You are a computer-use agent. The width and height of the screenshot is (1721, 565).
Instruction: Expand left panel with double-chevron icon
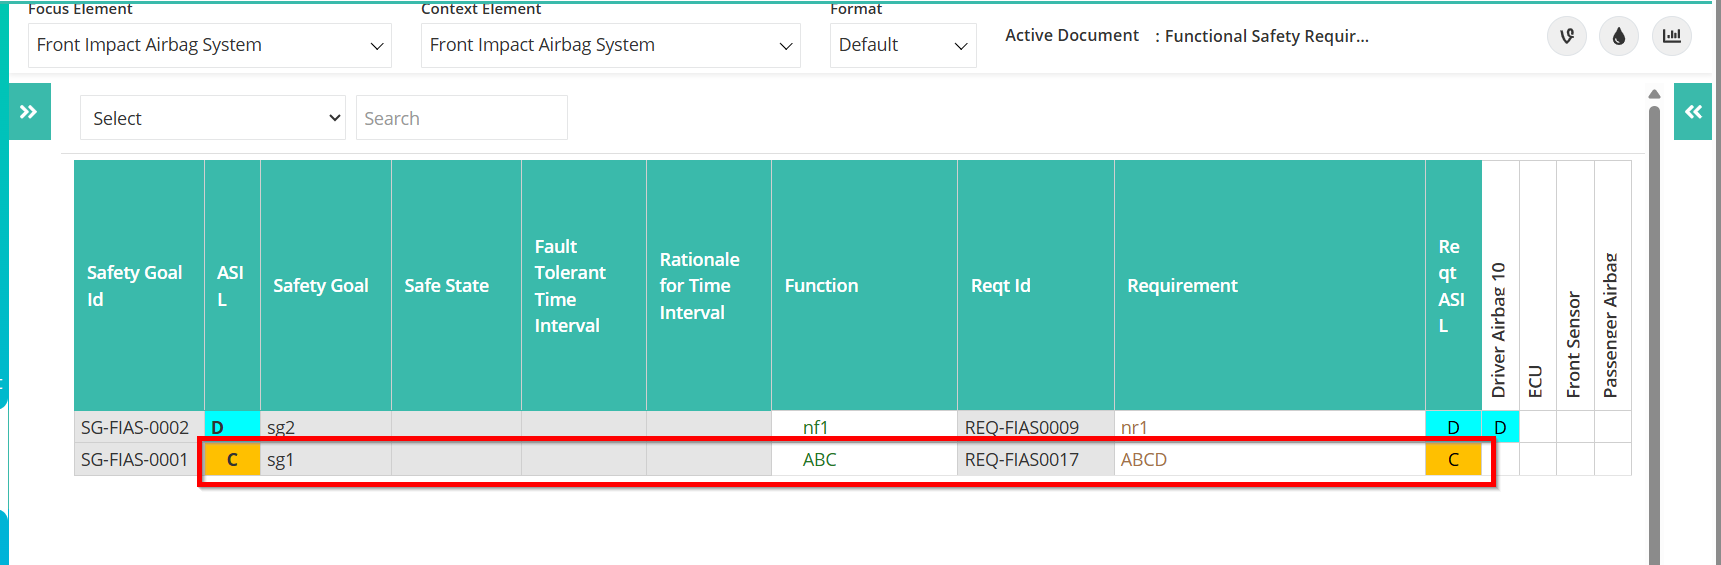(x=29, y=112)
